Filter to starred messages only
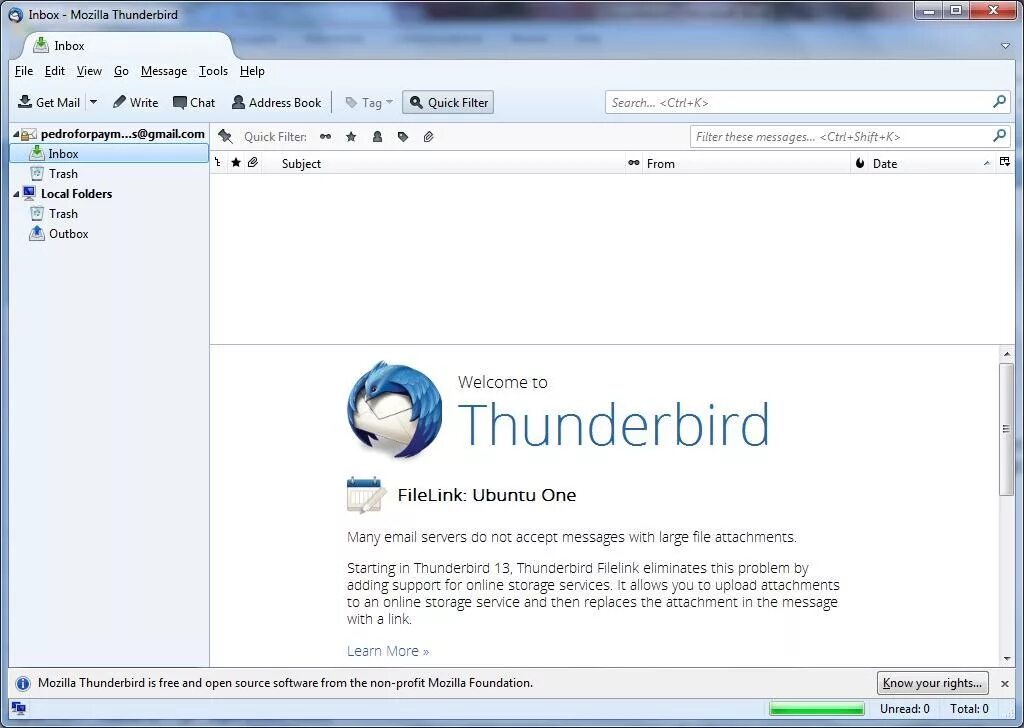Viewport: 1024px width, 728px height. (x=351, y=136)
